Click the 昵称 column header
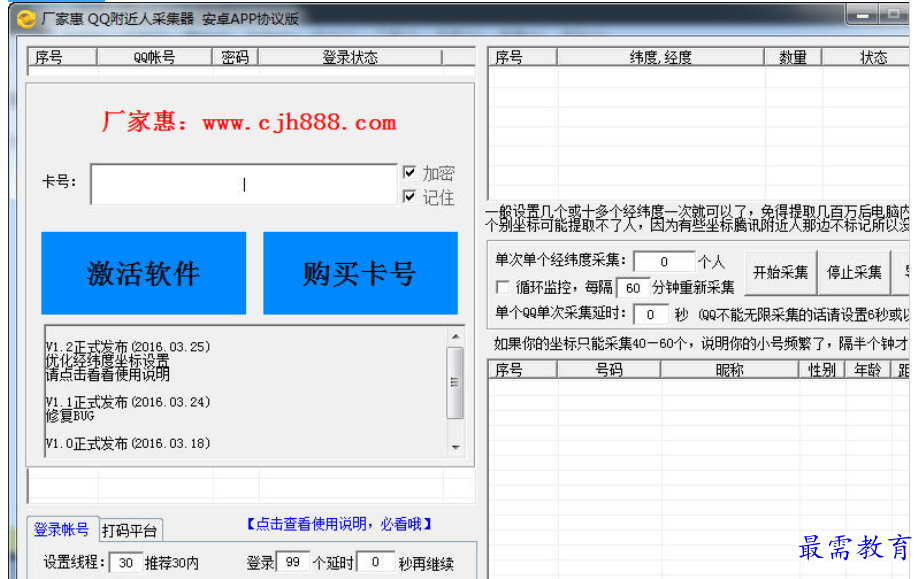920x579 pixels. (x=729, y=370)
